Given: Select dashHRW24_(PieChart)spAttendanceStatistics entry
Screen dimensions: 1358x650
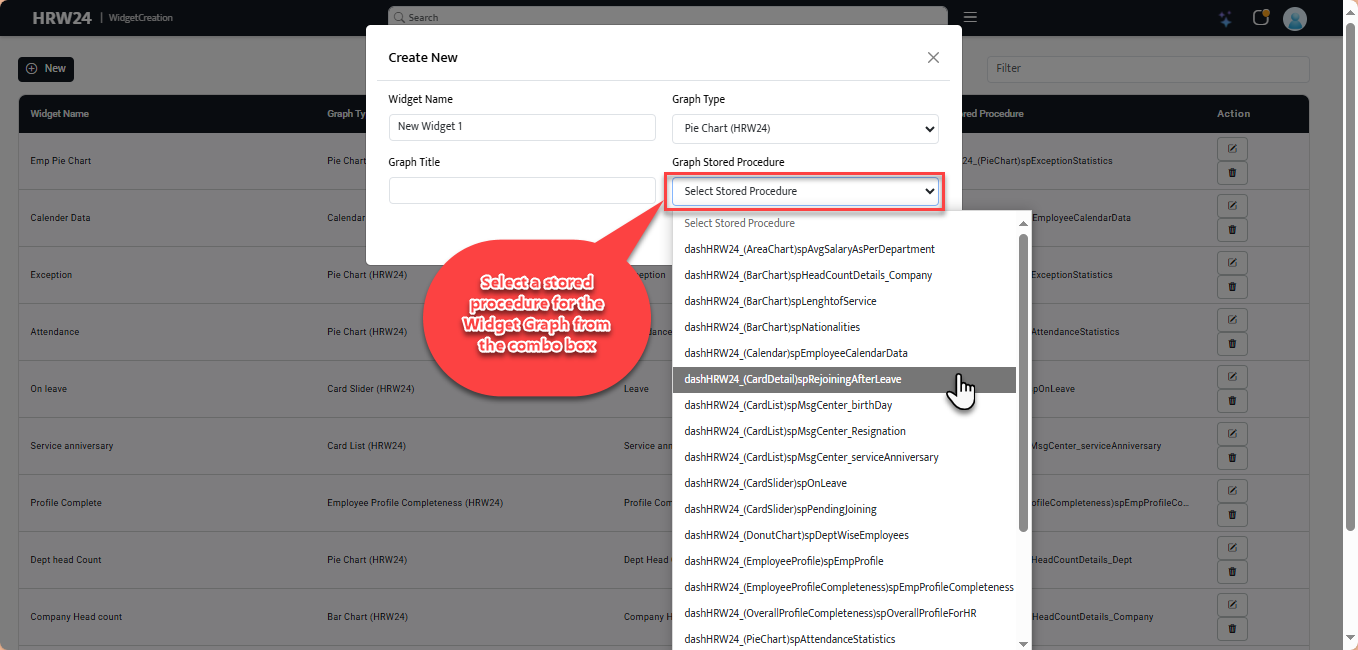Looking at the screenshot, I should click(x=789, y=639).
